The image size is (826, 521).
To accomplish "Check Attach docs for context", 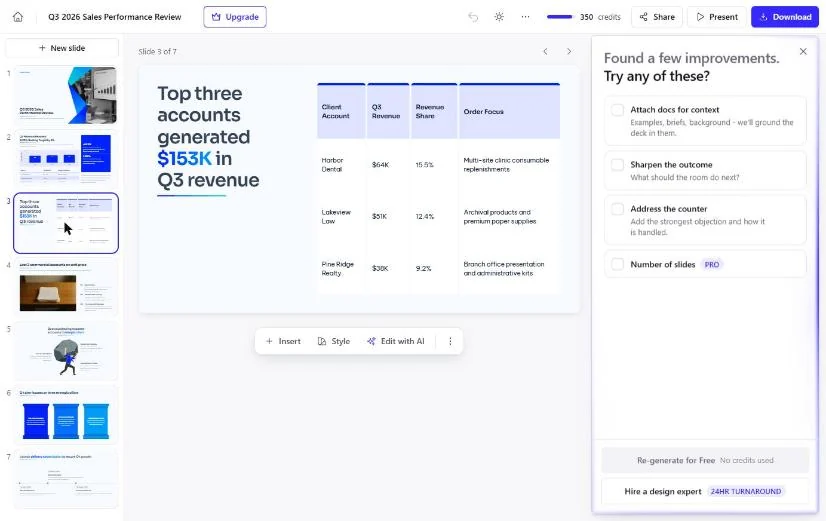I will pos(617,110).
